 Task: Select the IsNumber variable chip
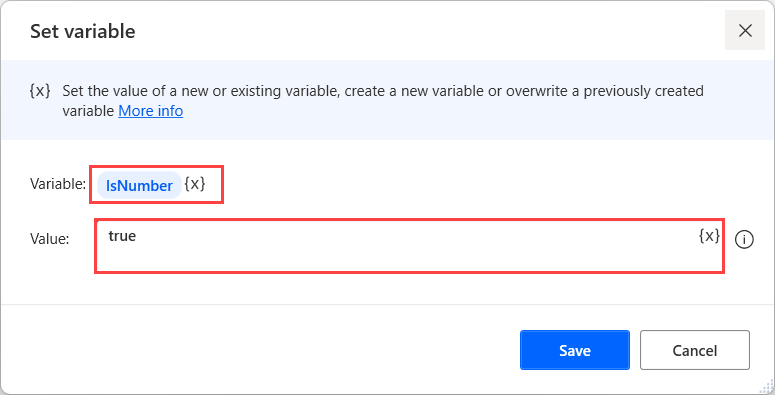coord(139,185)
